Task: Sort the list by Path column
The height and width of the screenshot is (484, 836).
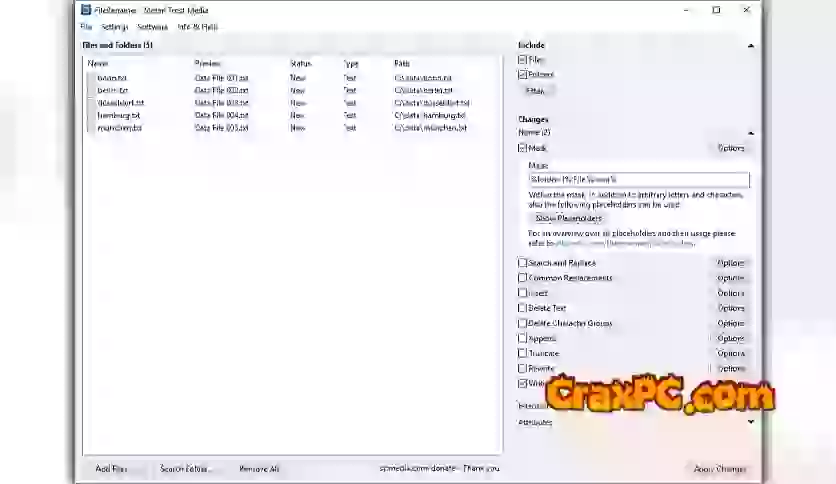Action: point(402,63)
